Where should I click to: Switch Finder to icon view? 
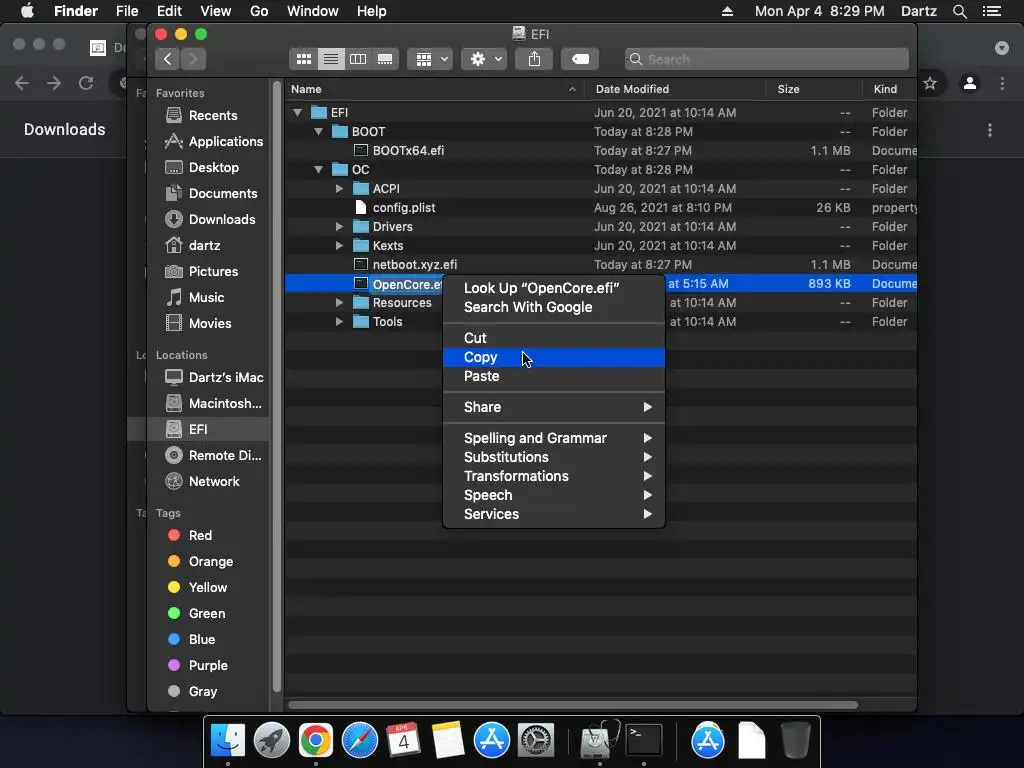(304, 59)
